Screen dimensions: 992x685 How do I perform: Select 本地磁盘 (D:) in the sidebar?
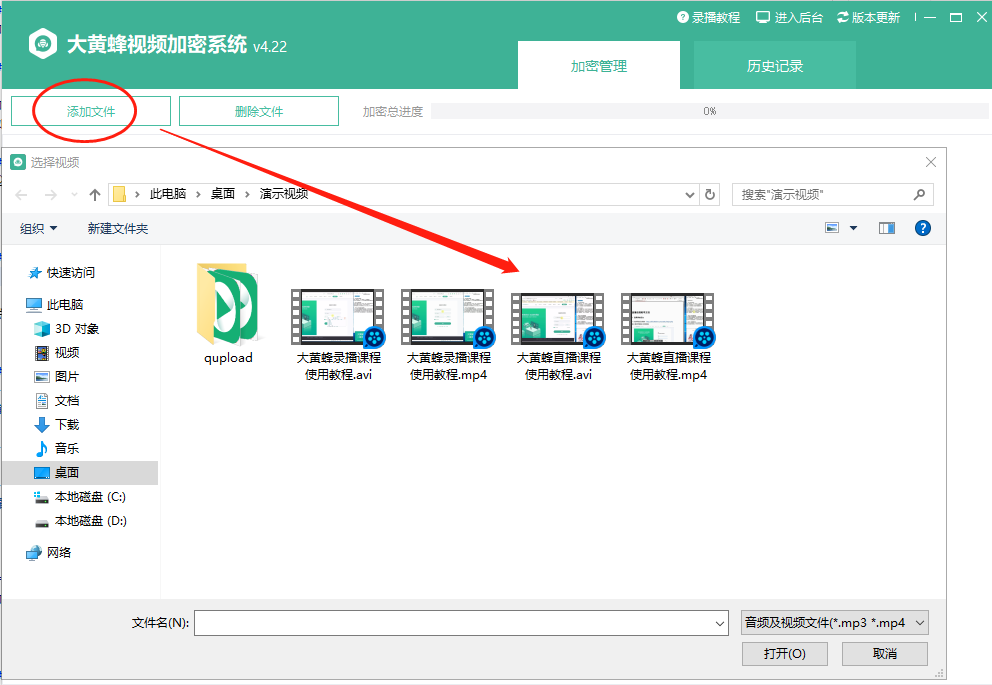tap(90, 521)
